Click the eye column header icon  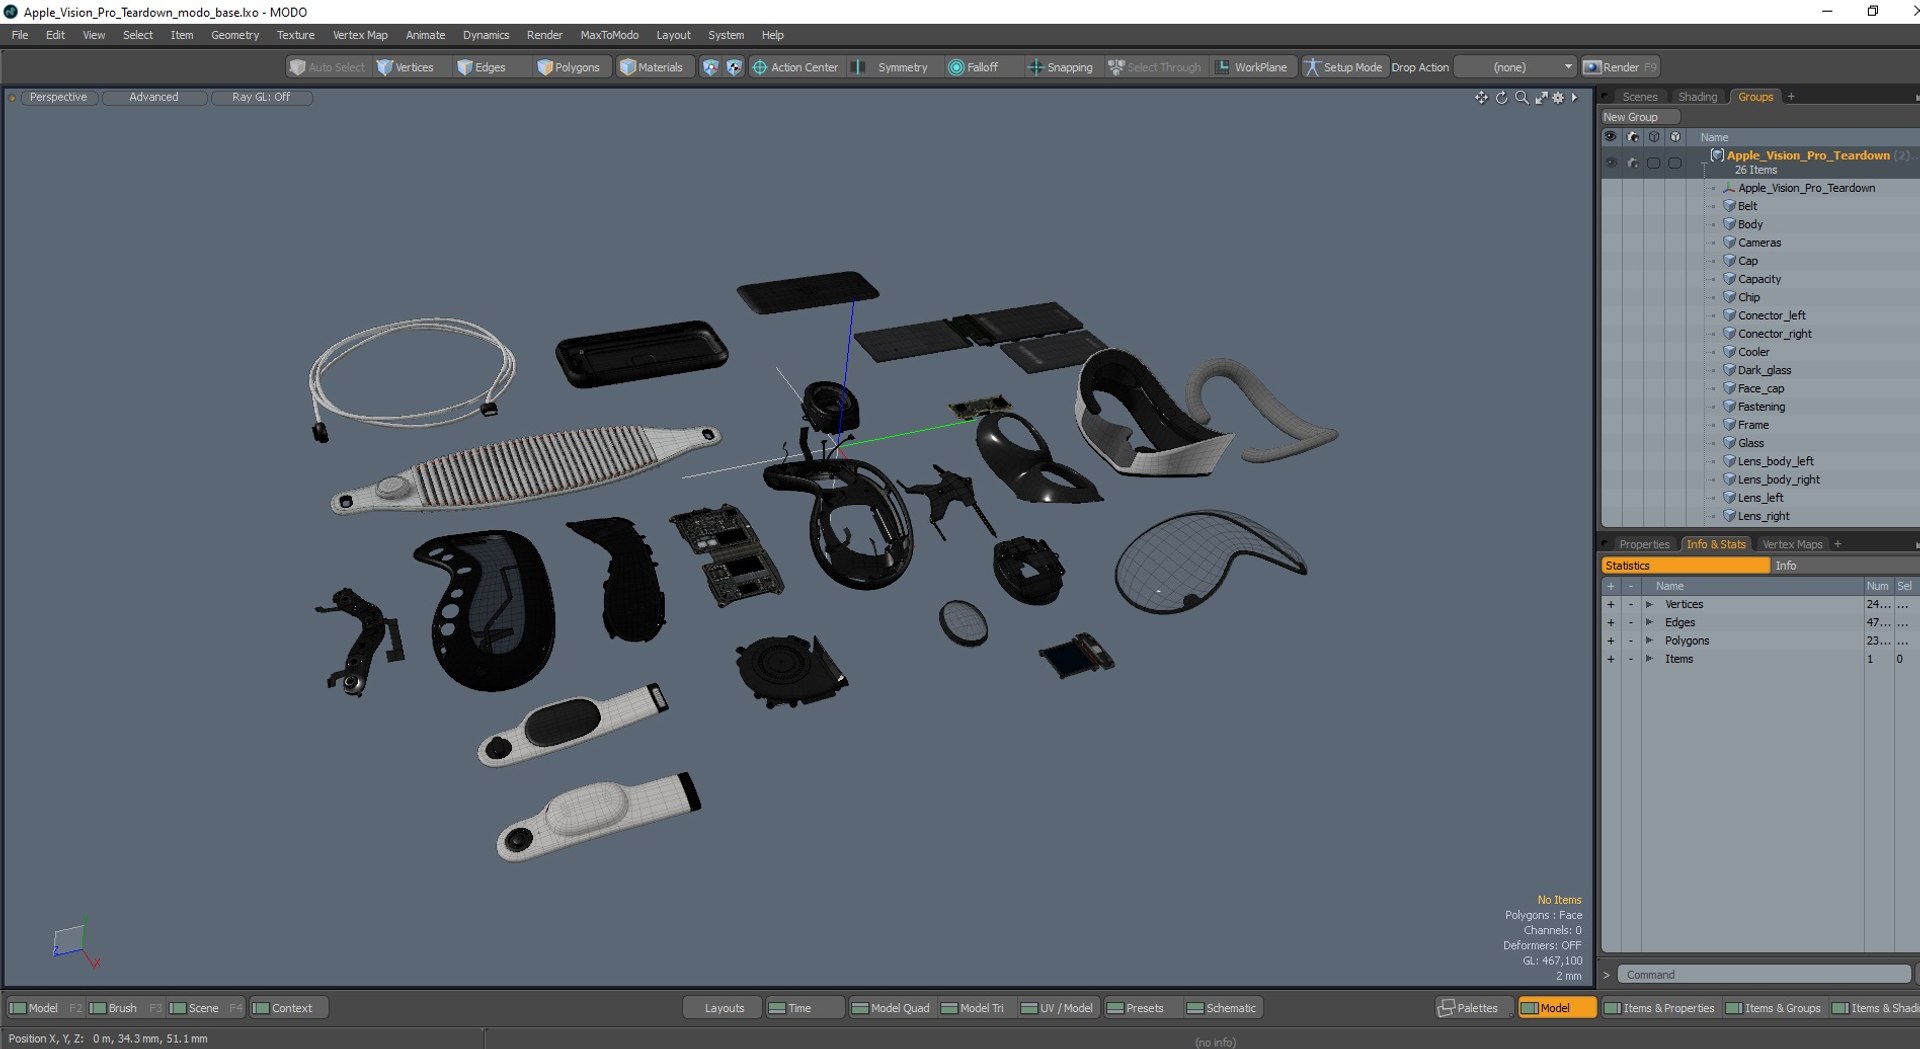point(1610,137)
